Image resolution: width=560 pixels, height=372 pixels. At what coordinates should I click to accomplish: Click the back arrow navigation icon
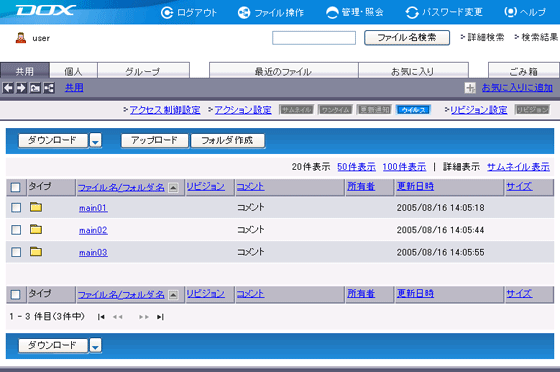click(x=8, y=88)
